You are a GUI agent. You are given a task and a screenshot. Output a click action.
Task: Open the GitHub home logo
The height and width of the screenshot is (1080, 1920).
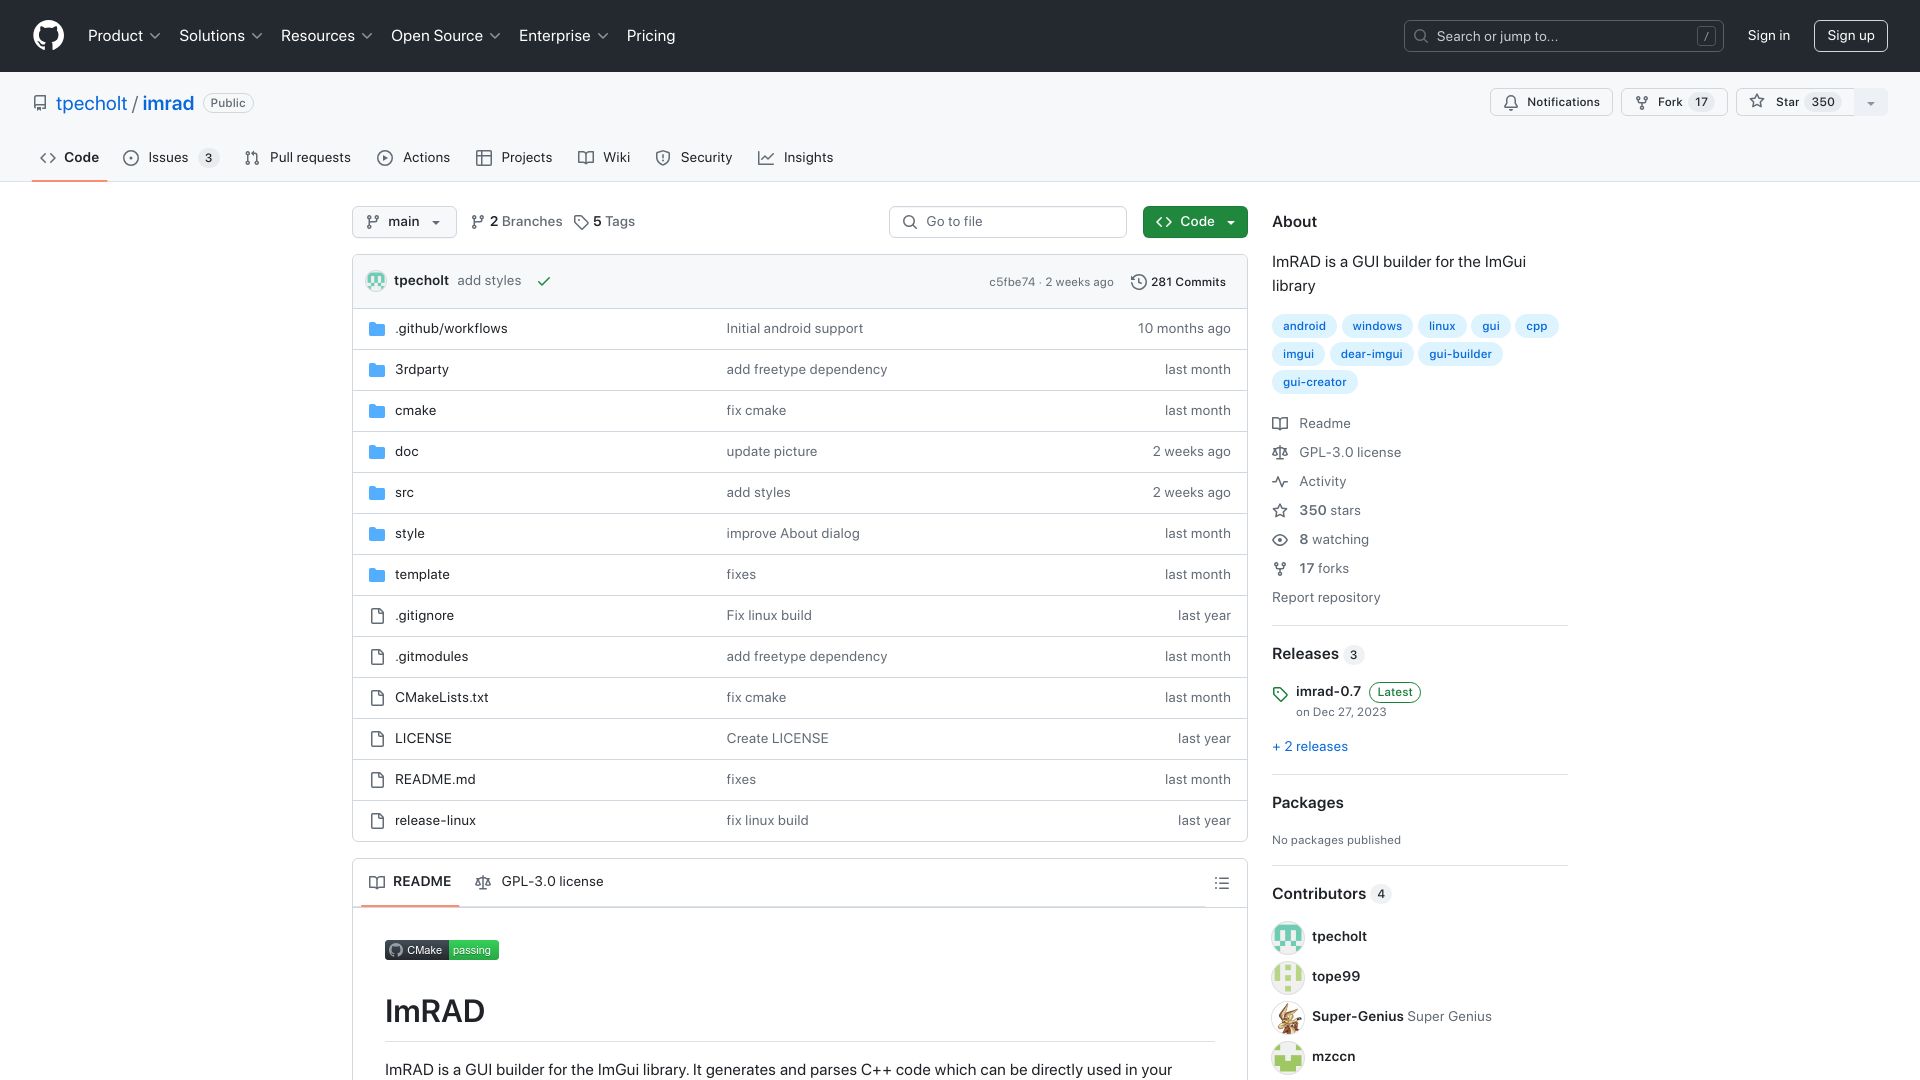[48, 36]
